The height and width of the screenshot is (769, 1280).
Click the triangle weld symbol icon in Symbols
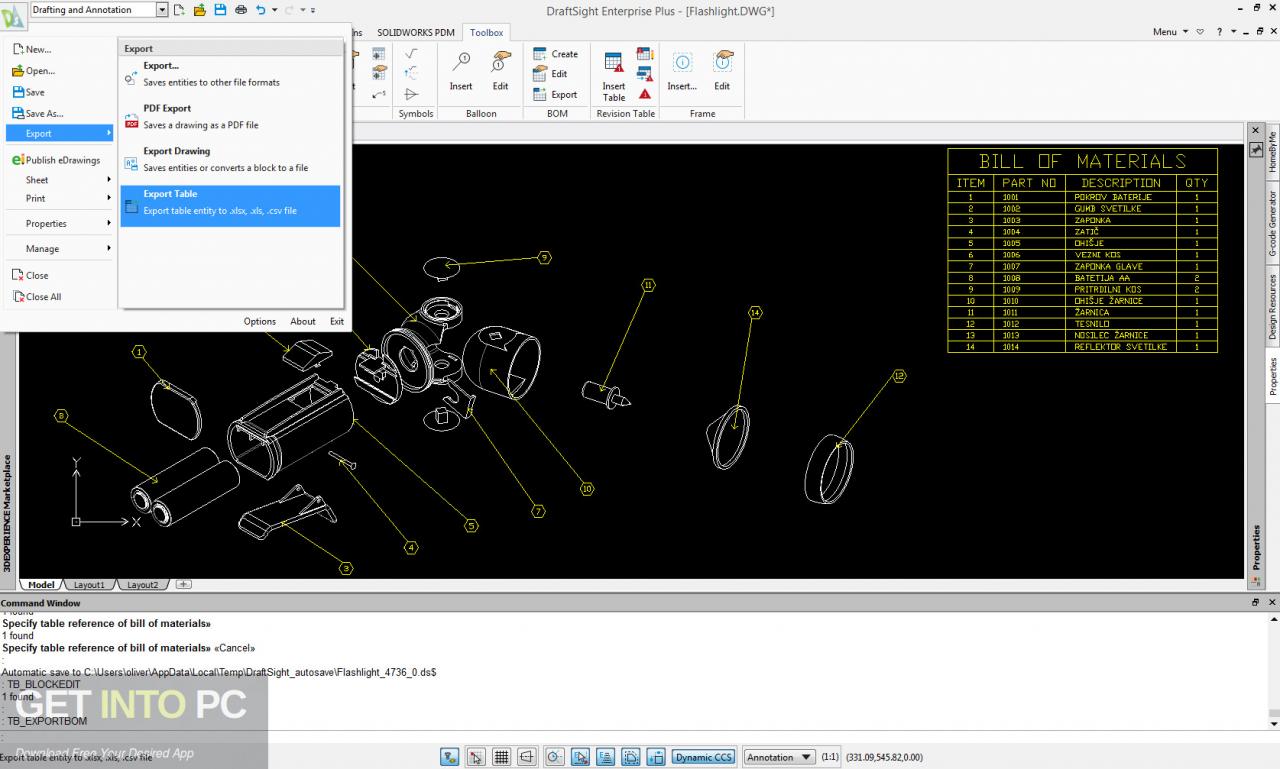pos(411,94)
